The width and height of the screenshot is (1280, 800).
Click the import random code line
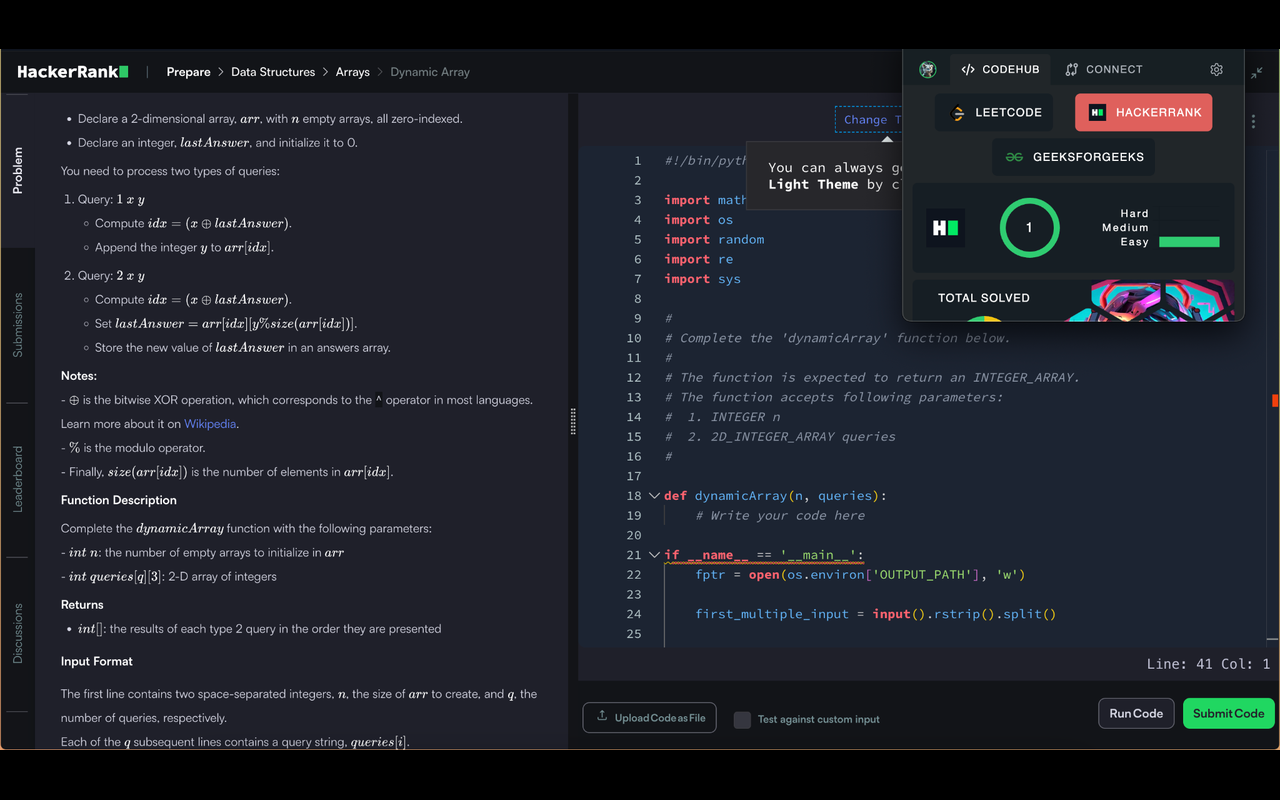point(714,240)
